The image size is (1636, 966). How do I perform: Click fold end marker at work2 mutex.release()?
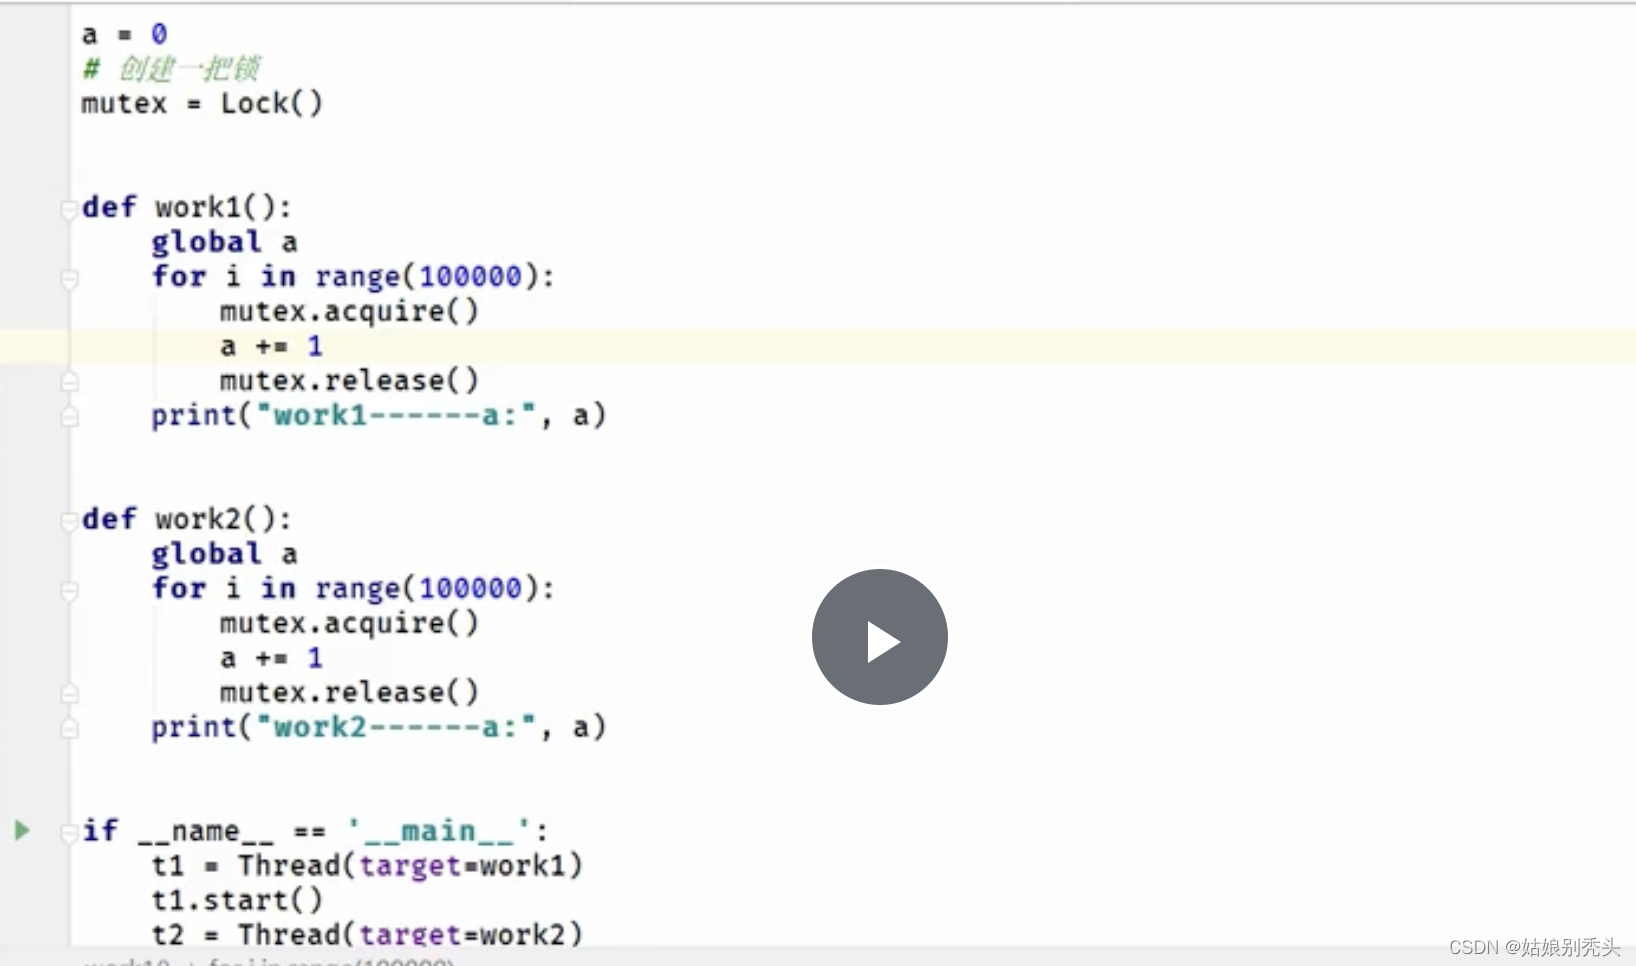click(x=69, y=694)
